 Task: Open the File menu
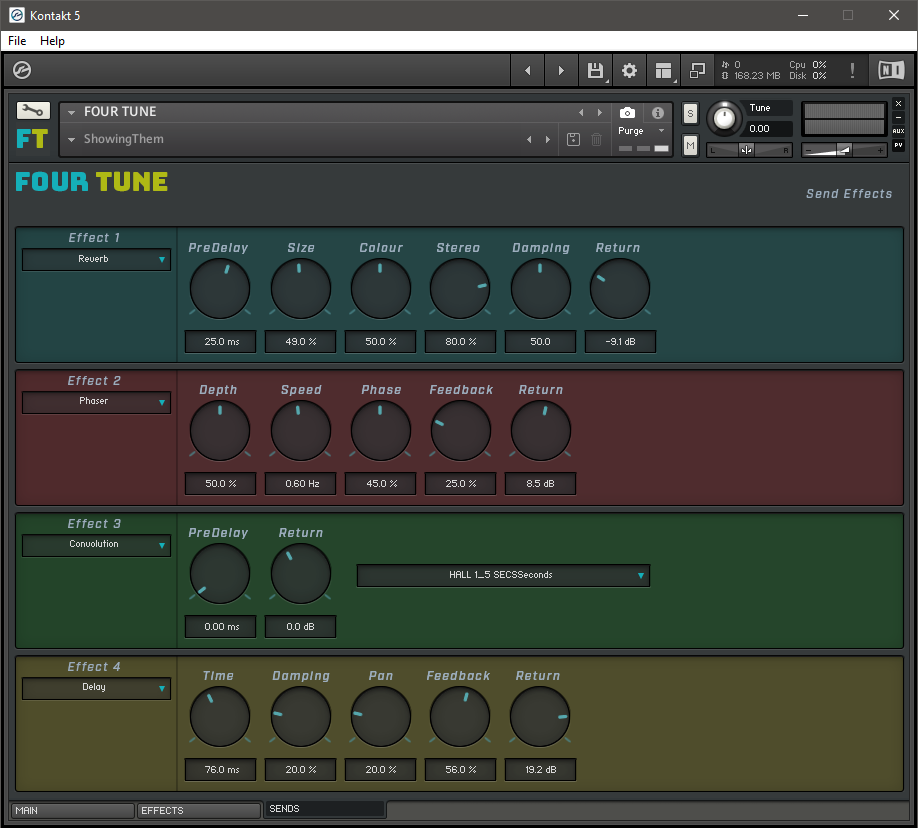(x=17, y=41)
